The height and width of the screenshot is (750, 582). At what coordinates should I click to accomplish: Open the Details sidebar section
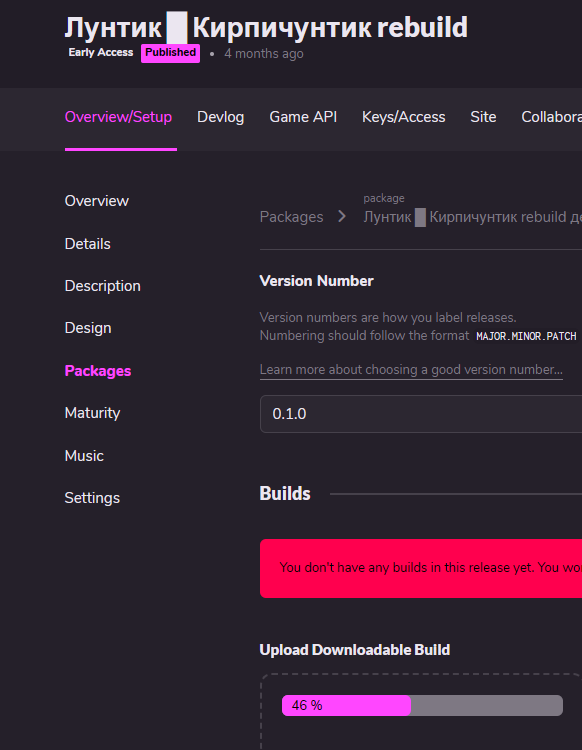pyautogui.click(x=88, y=244)
